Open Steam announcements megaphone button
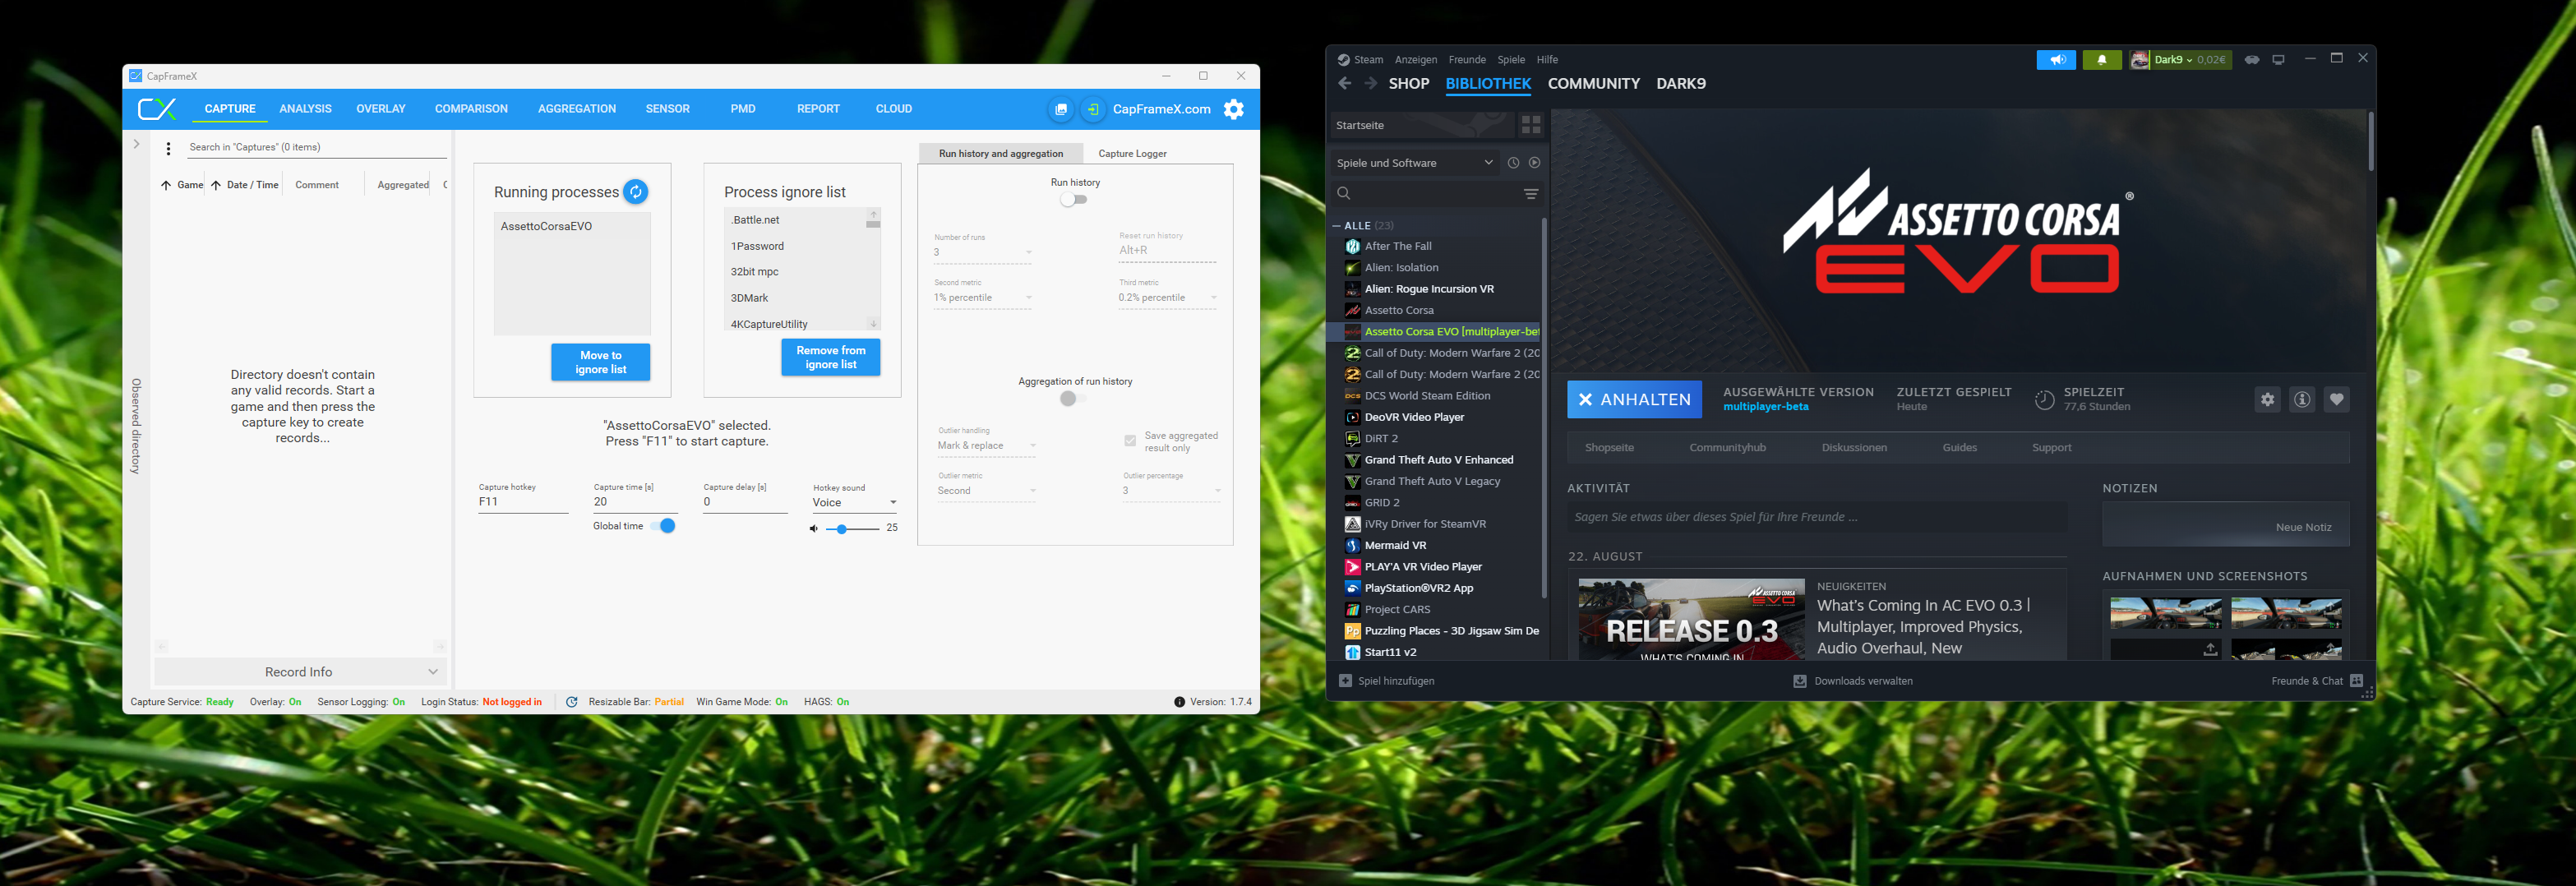This screenshot has width=2576, height=886. click(2056, 60)
